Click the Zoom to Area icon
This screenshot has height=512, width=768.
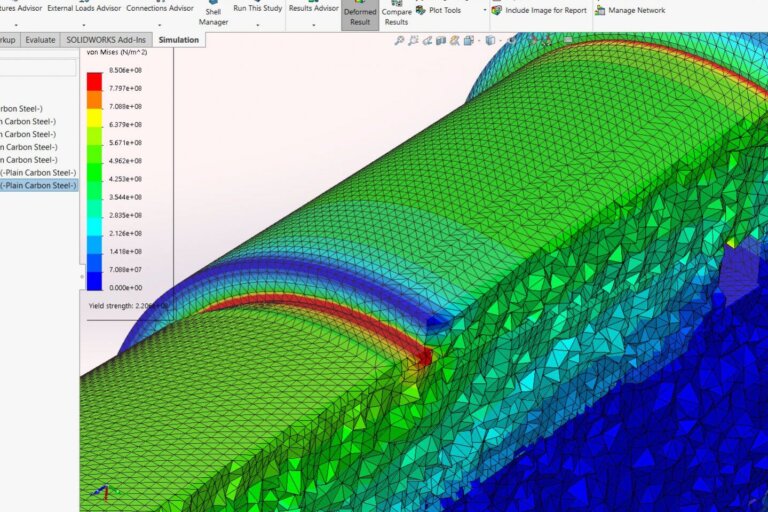point(413,41)
